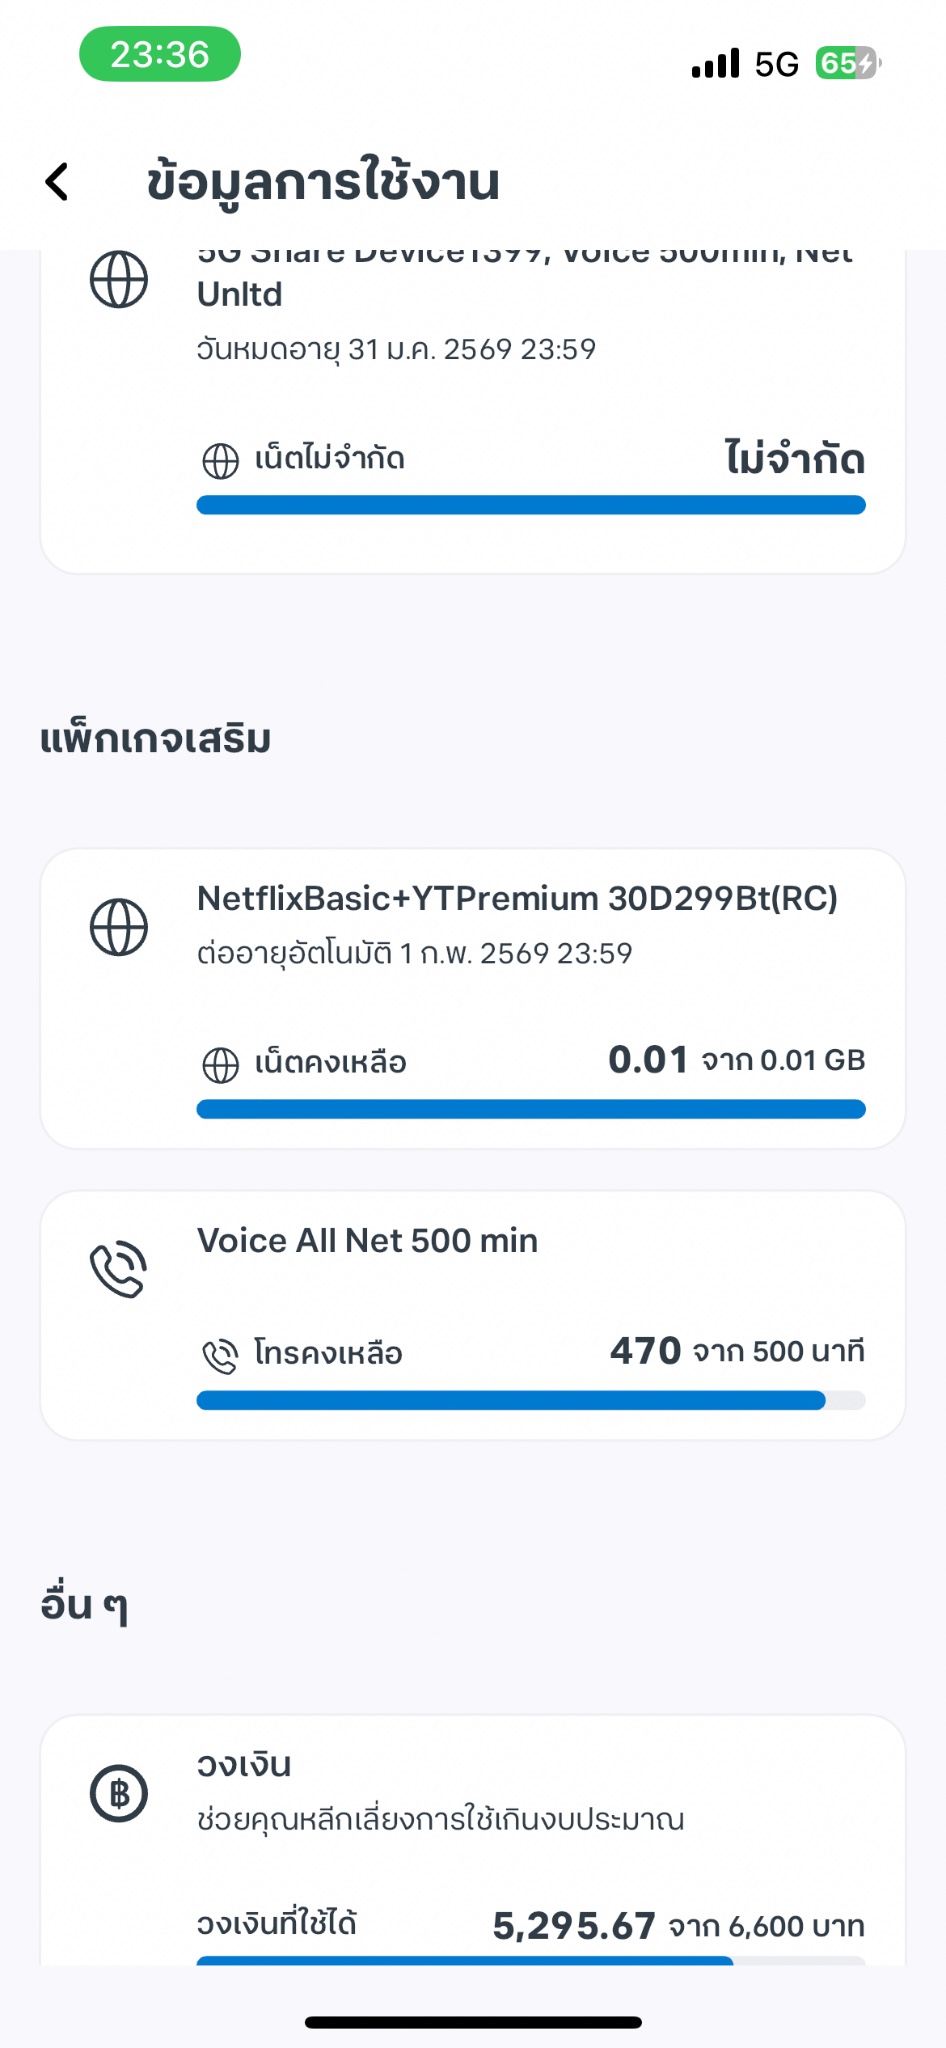Tap phone icon beside Voice All Net 500 min

click(119, 1270)
